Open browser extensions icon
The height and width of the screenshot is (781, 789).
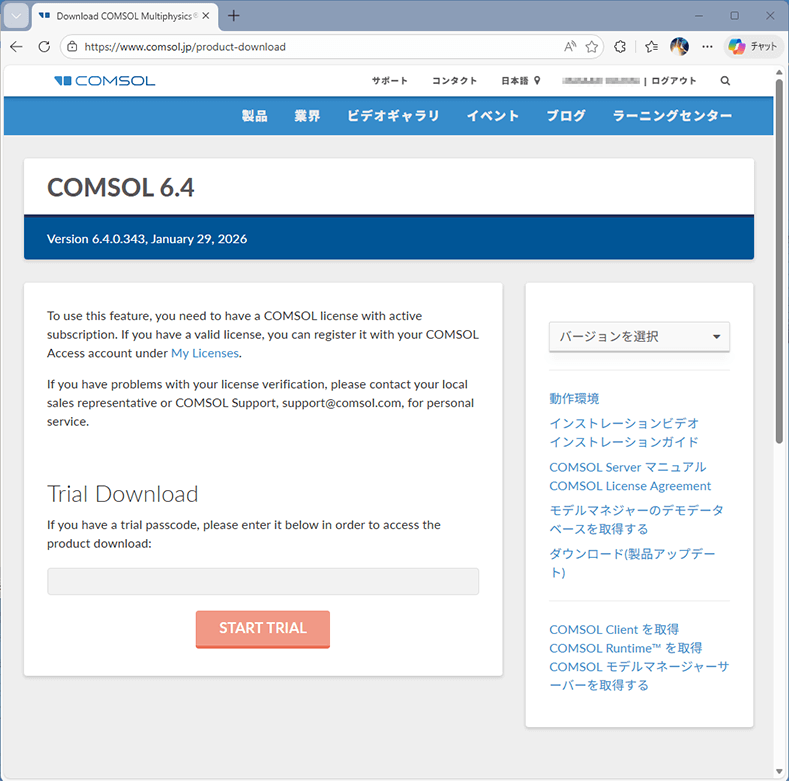tap(620, 47)
